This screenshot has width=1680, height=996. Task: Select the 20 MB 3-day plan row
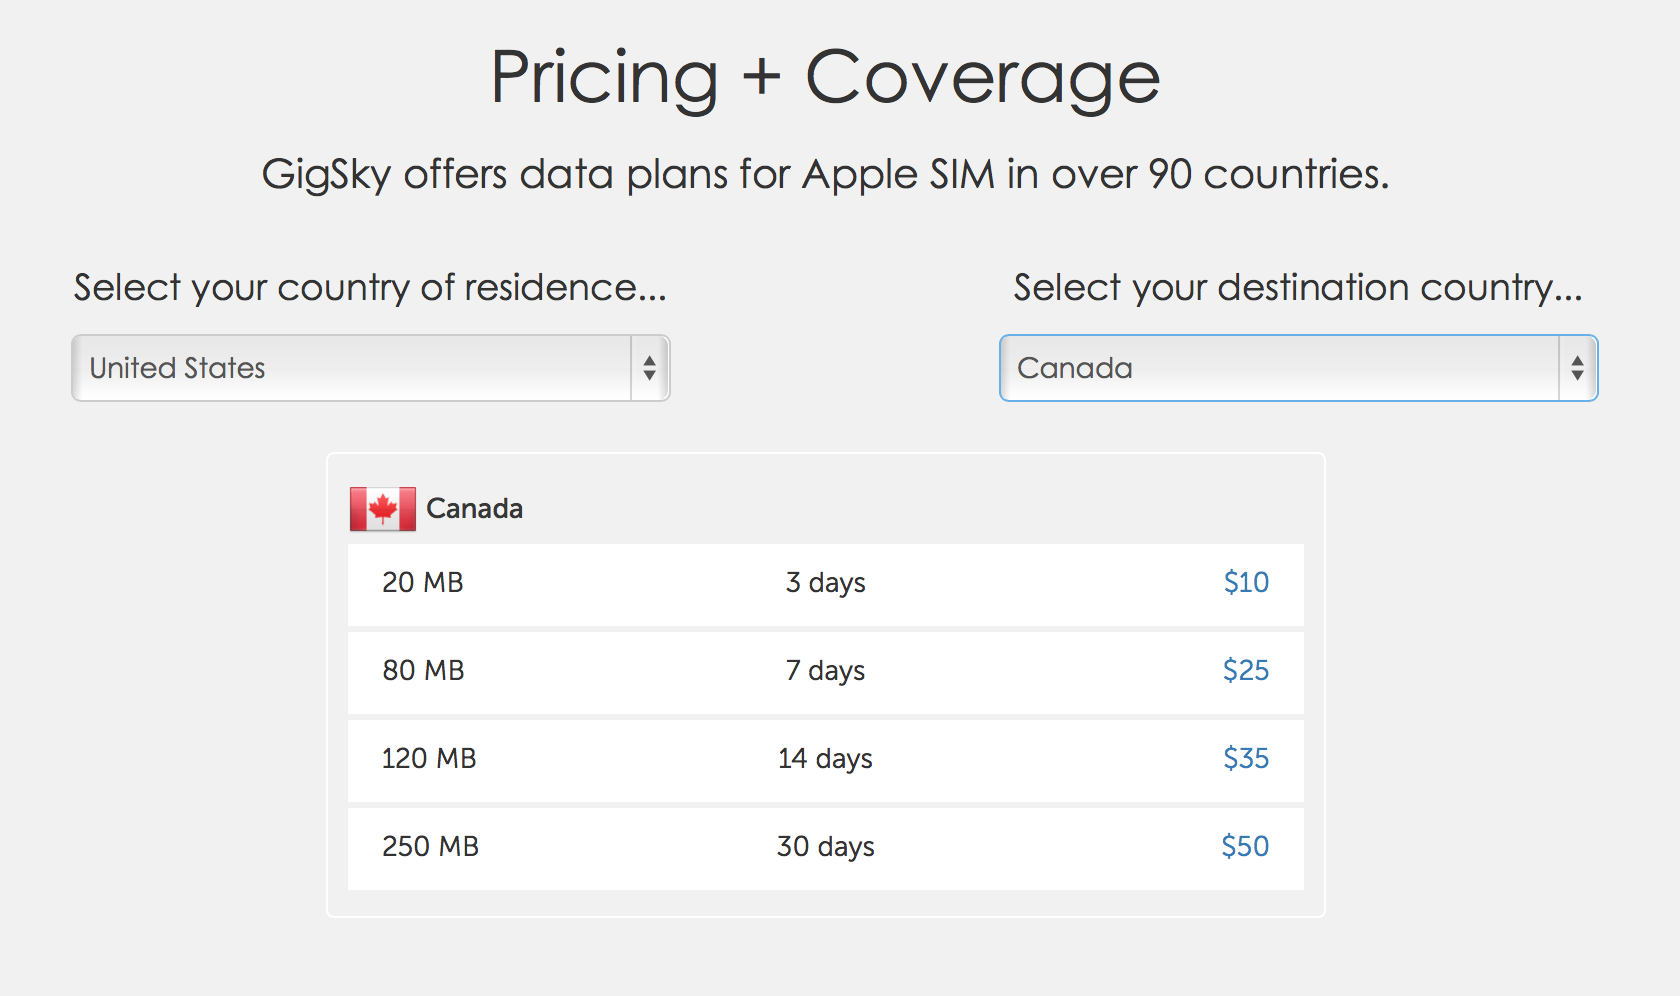(x=825, y=584)
